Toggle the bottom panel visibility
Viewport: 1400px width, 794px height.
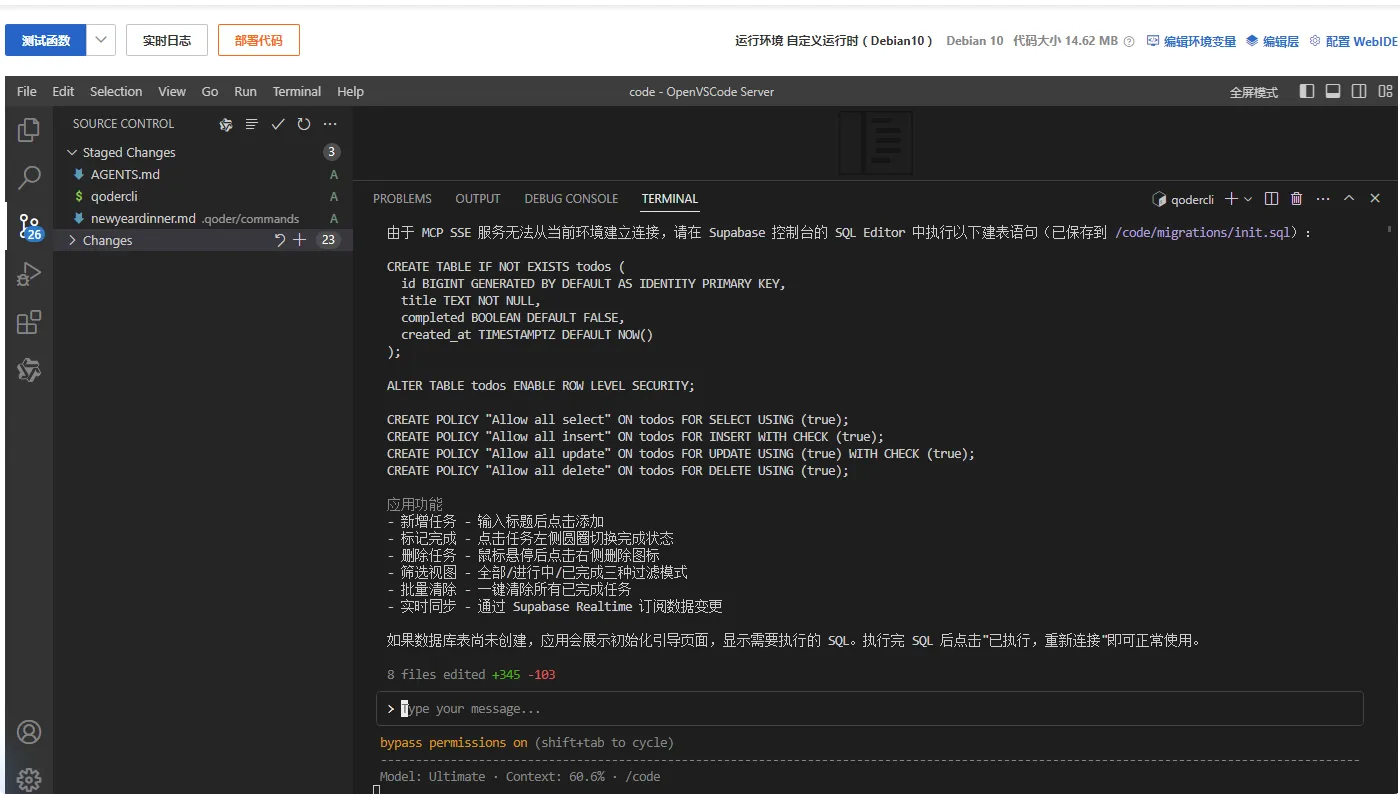1332,90
